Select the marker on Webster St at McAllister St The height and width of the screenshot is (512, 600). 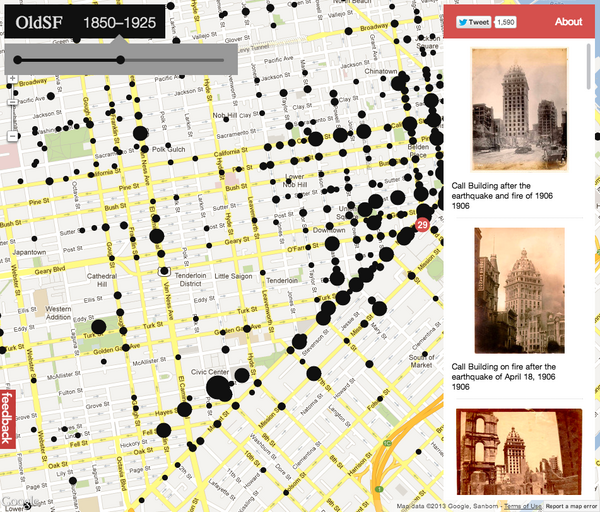(34, 380)
